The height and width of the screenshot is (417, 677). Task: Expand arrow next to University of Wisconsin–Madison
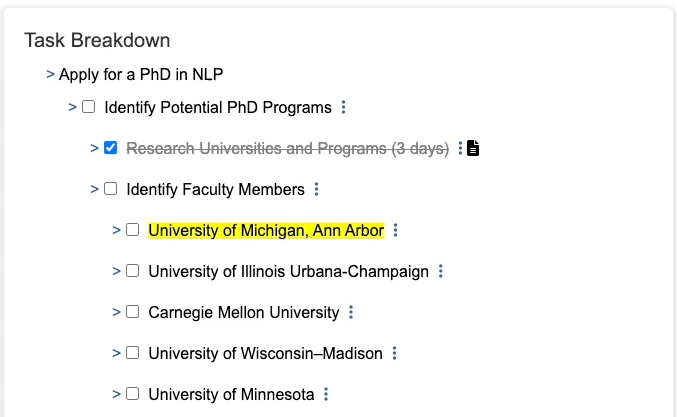point(116,353)
